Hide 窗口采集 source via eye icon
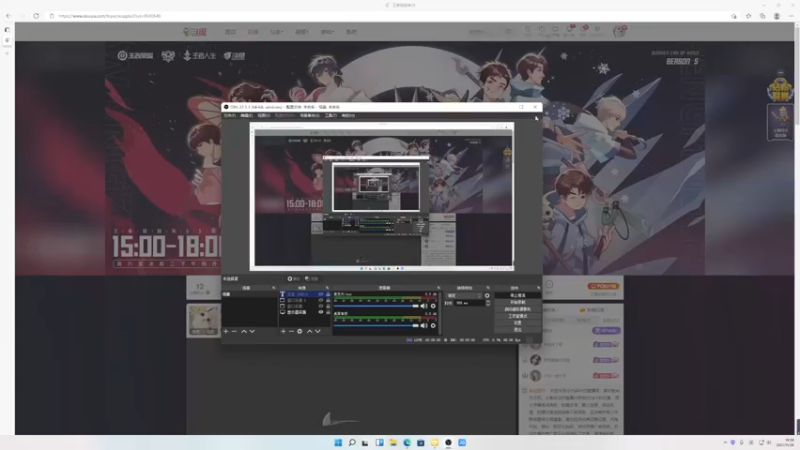The image size is (800, 450). click(320, 306)
